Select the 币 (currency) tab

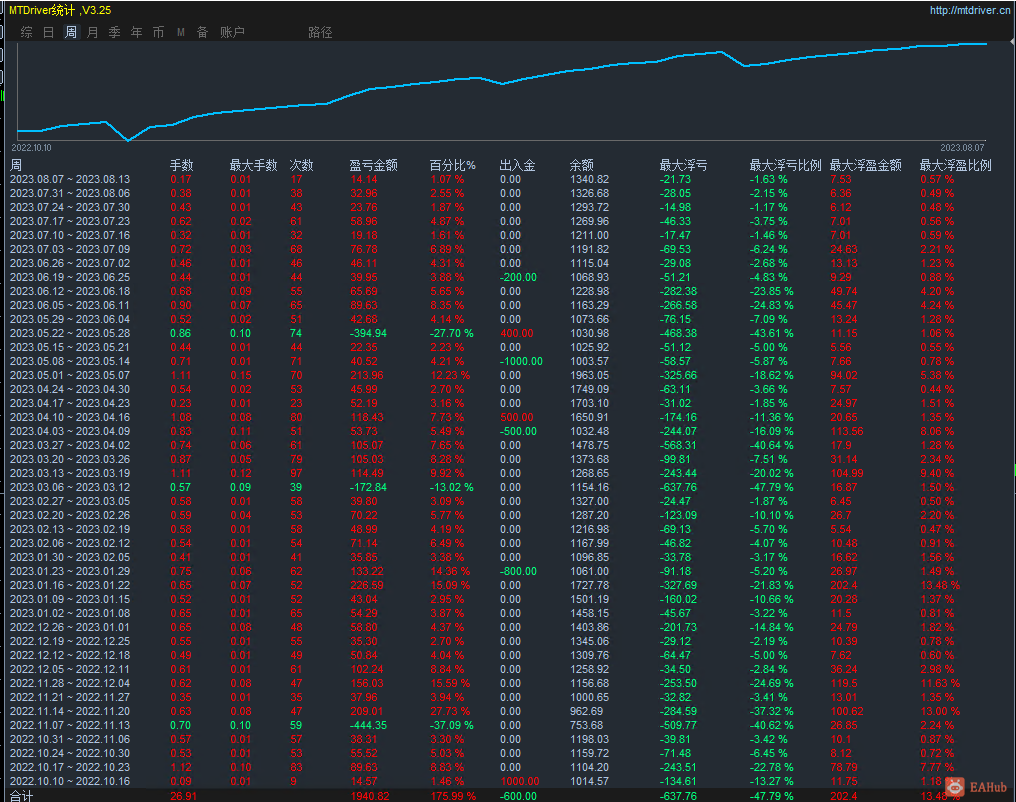tap(159, 32)
